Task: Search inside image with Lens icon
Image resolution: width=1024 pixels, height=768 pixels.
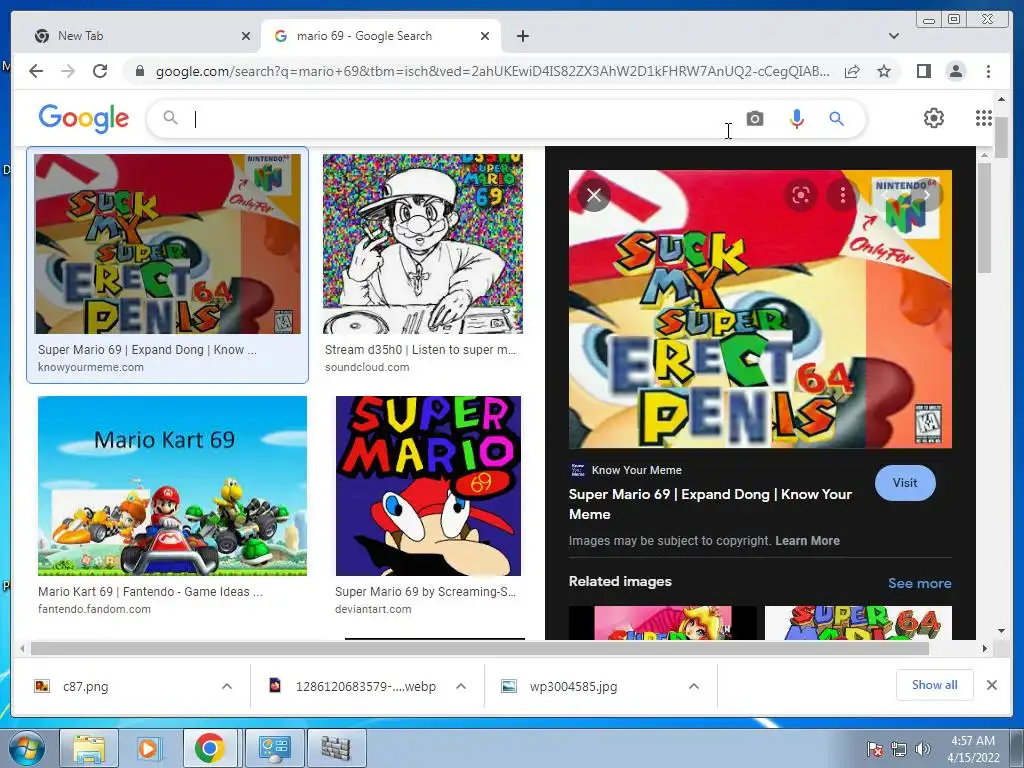Action: [801, 195]
